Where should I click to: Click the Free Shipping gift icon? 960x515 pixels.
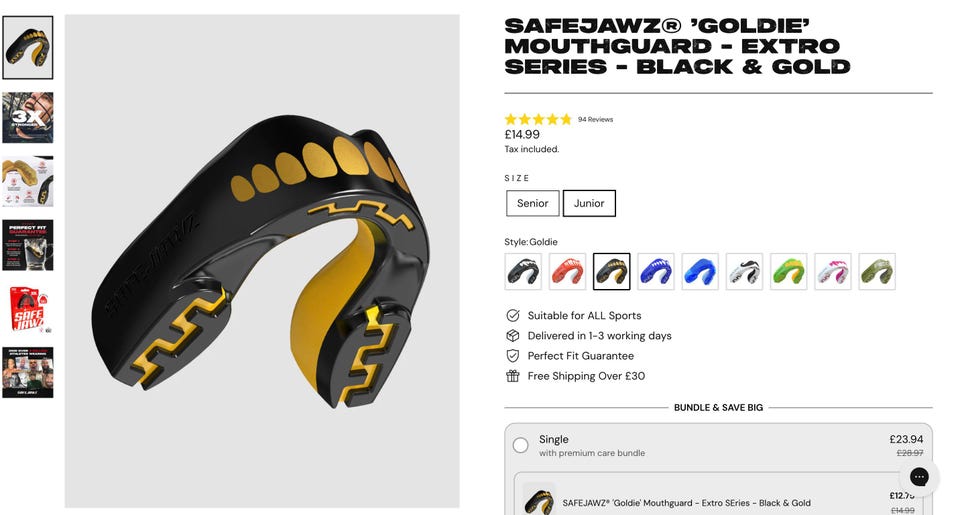pos(512,376)
